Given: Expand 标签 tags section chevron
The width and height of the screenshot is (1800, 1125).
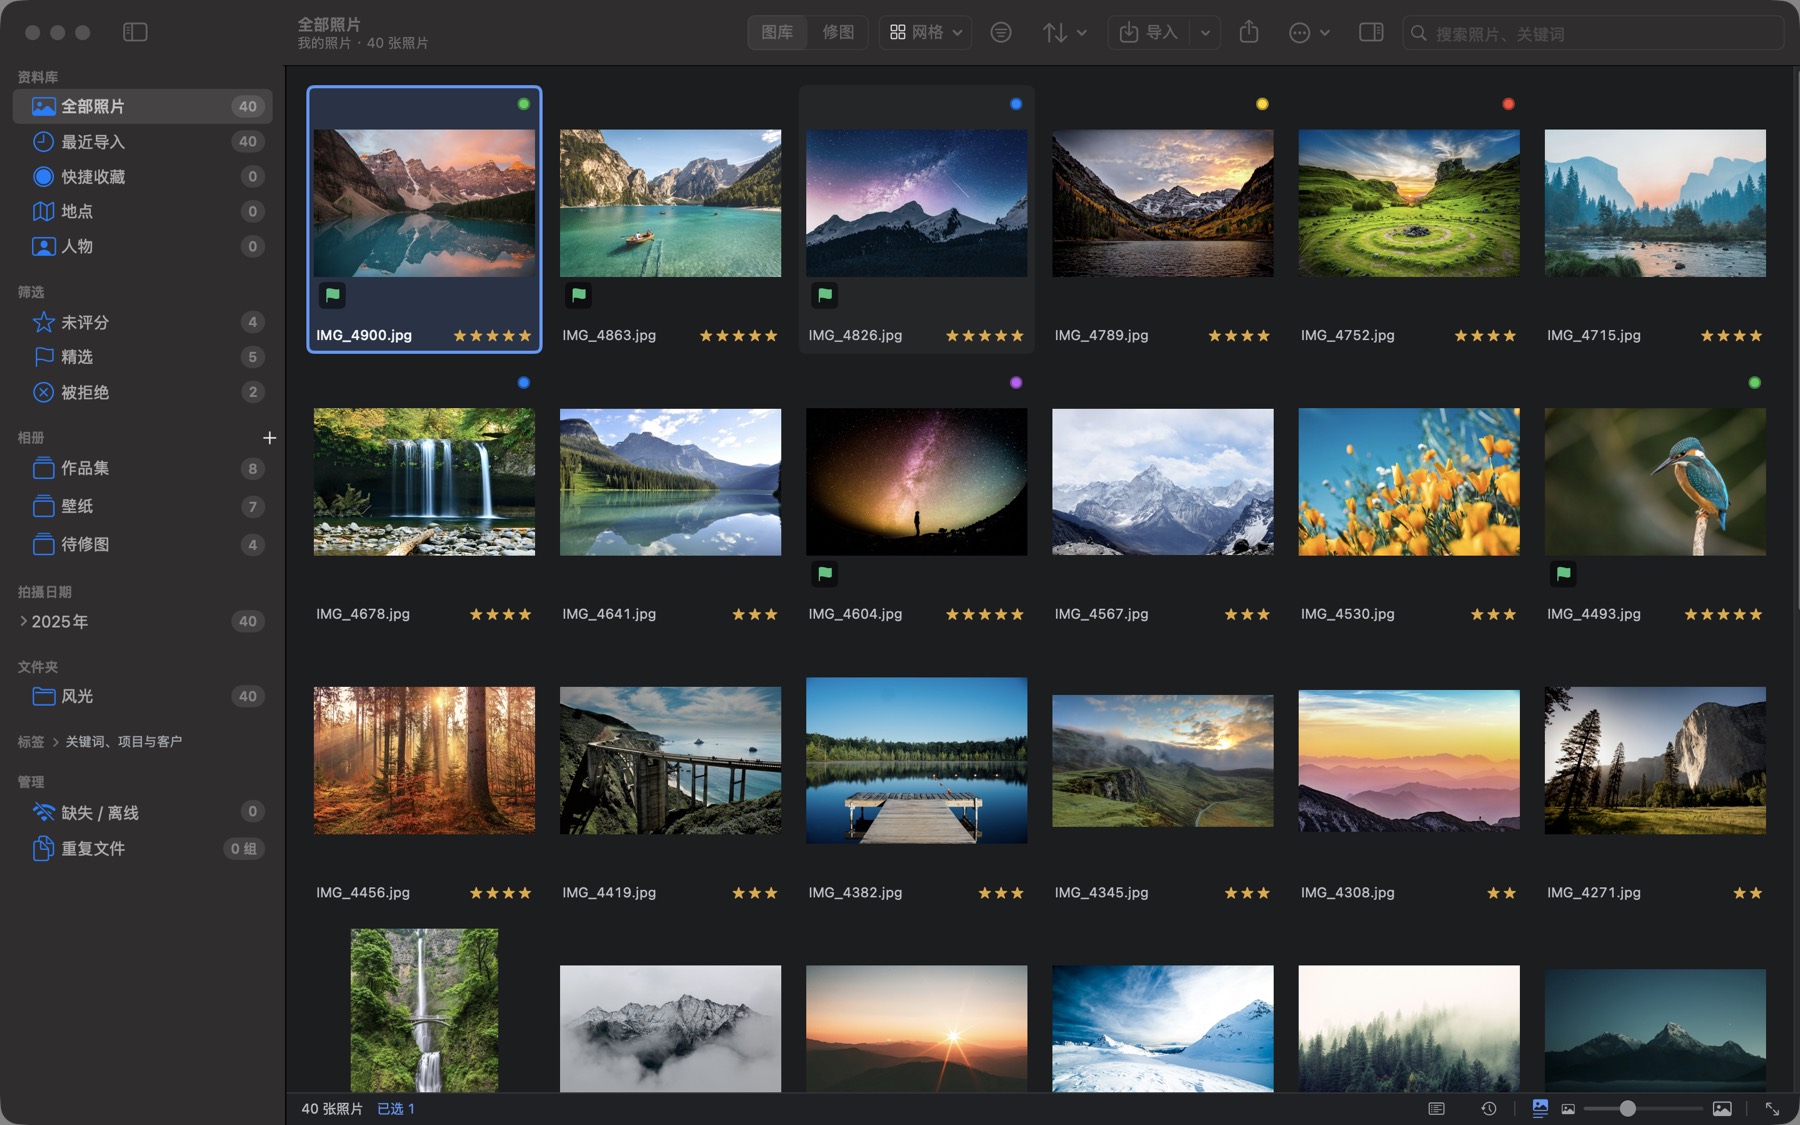Looking at the screenshot, I should [x=55, y=741].
